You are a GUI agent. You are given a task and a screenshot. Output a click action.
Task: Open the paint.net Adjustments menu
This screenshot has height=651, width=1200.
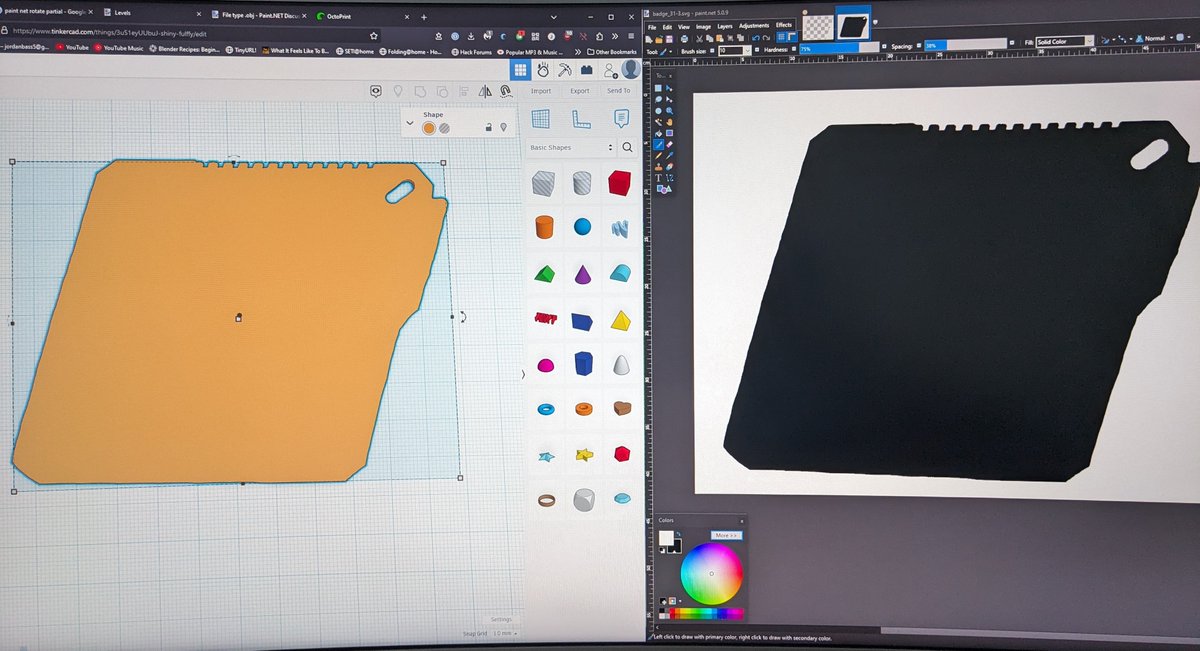[754, 26]
